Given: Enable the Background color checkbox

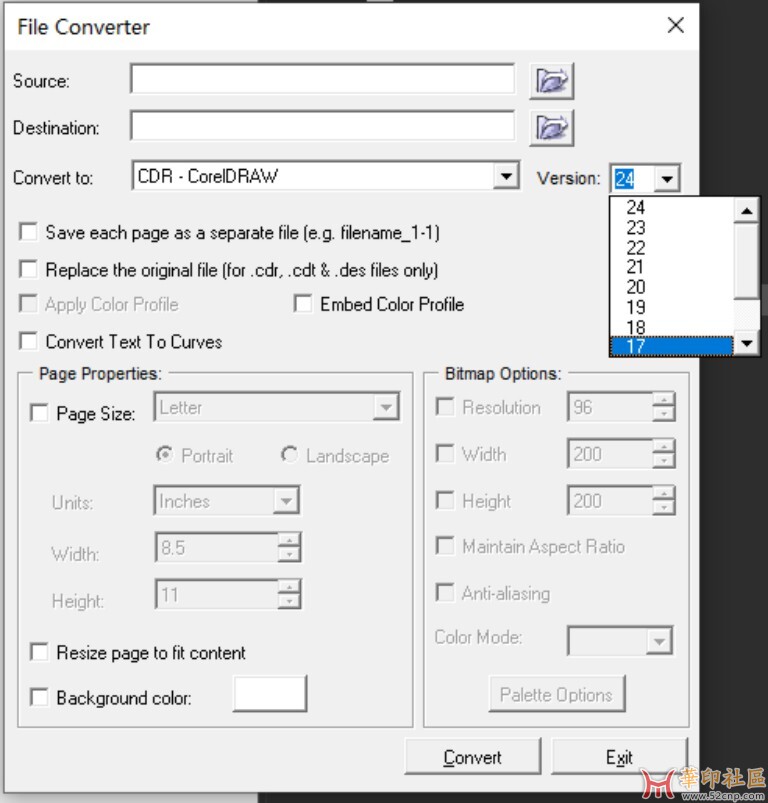Looking at the screenshot, I should [39, 697].
